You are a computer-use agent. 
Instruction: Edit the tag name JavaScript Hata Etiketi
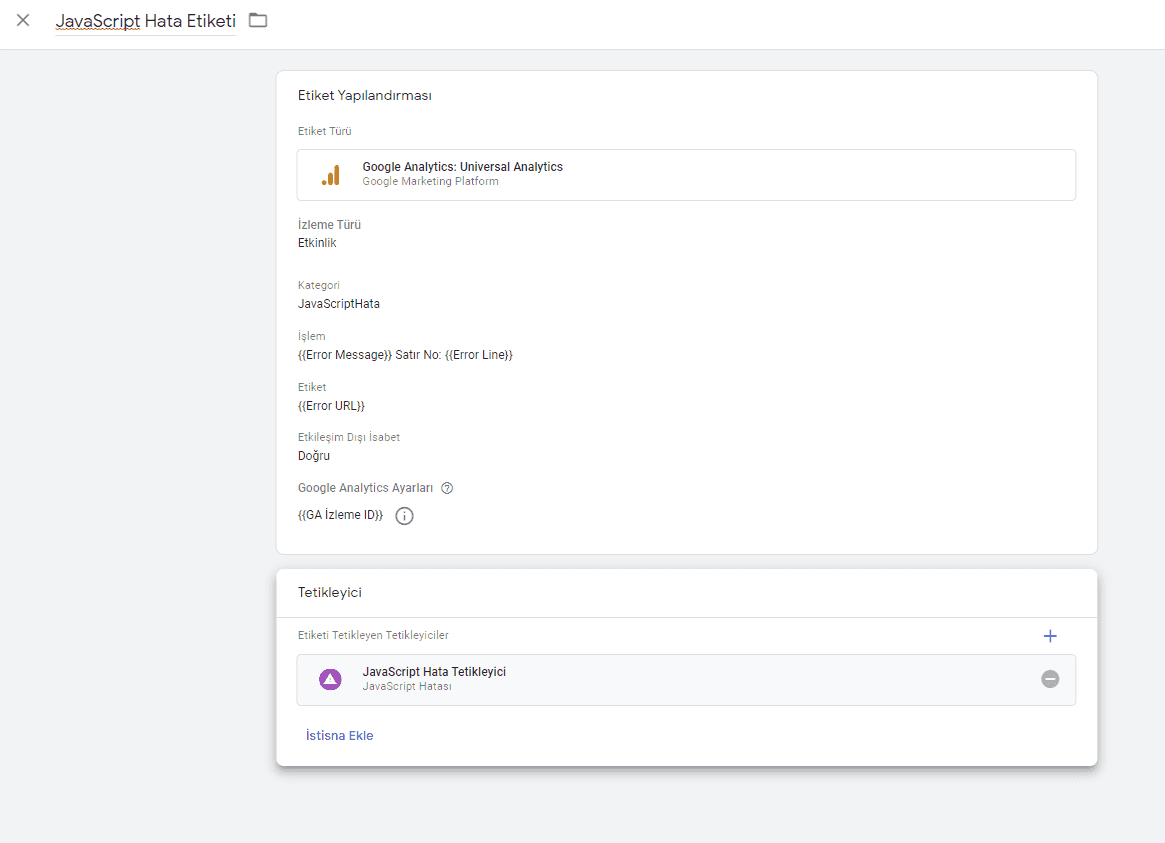(x=145, y=21)
